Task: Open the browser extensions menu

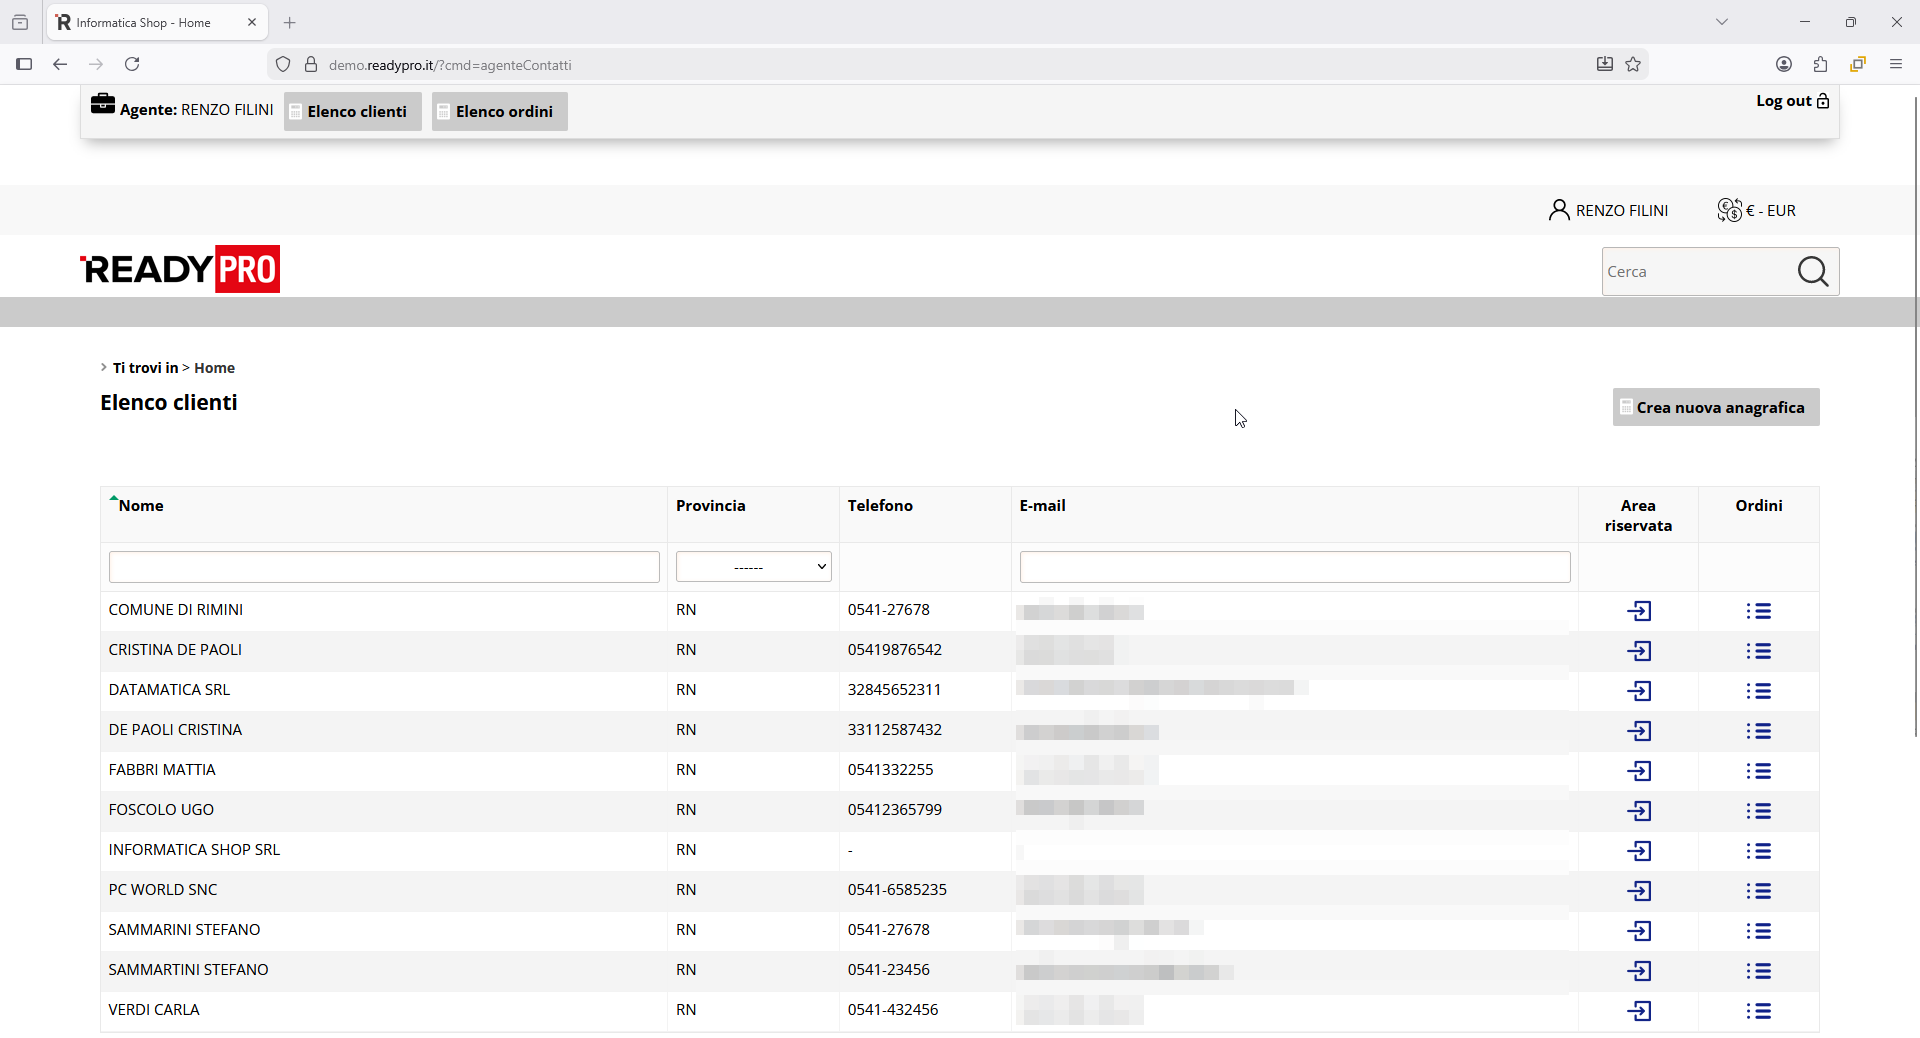Action: pos(1820,64)
